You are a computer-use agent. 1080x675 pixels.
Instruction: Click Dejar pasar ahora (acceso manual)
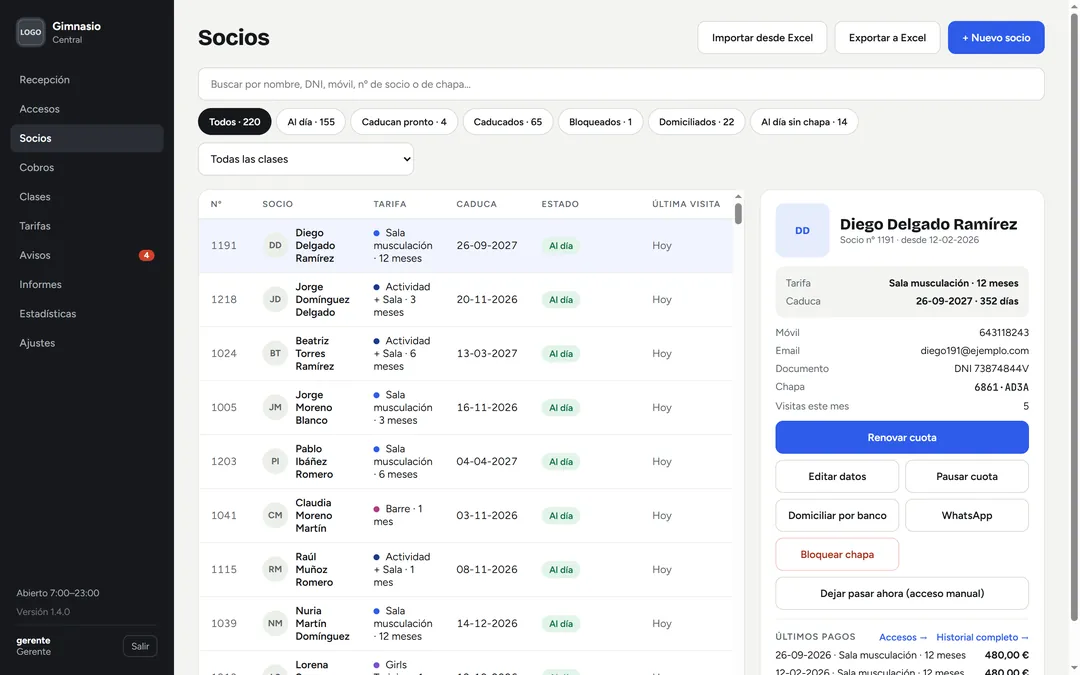[x=902, y=594]
